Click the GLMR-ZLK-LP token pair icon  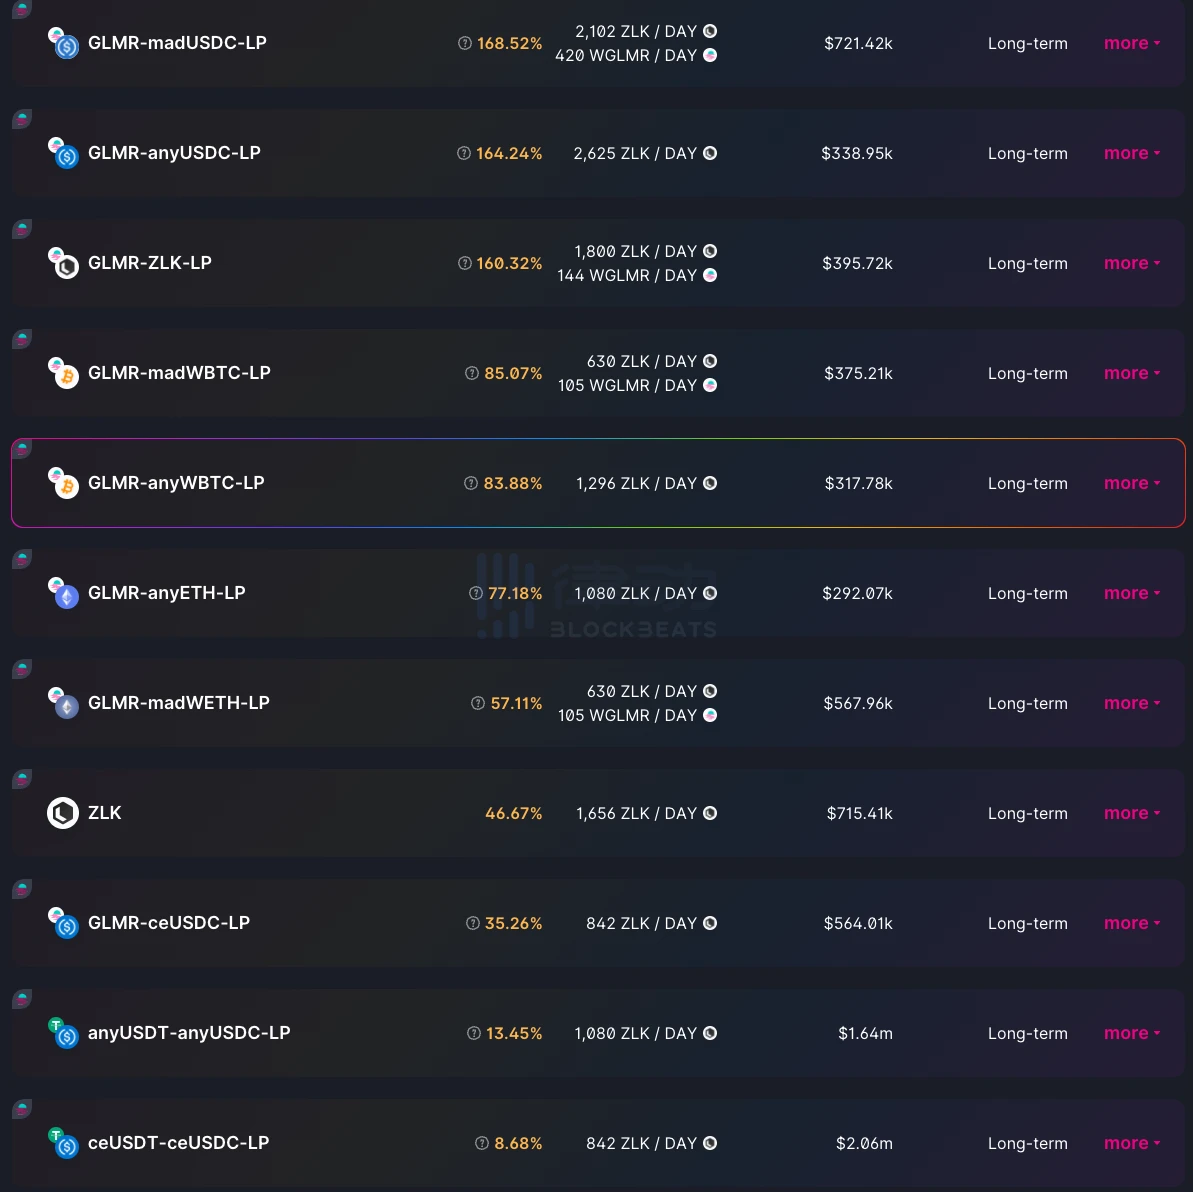[x=63, y=263]
